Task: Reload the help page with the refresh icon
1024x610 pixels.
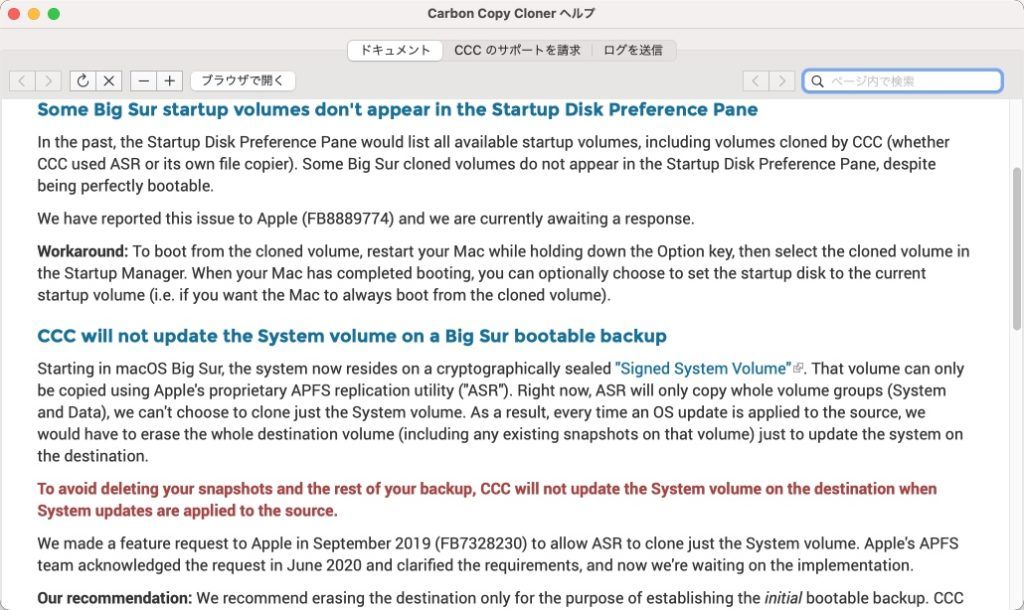Action: click(x=84, y=81)
